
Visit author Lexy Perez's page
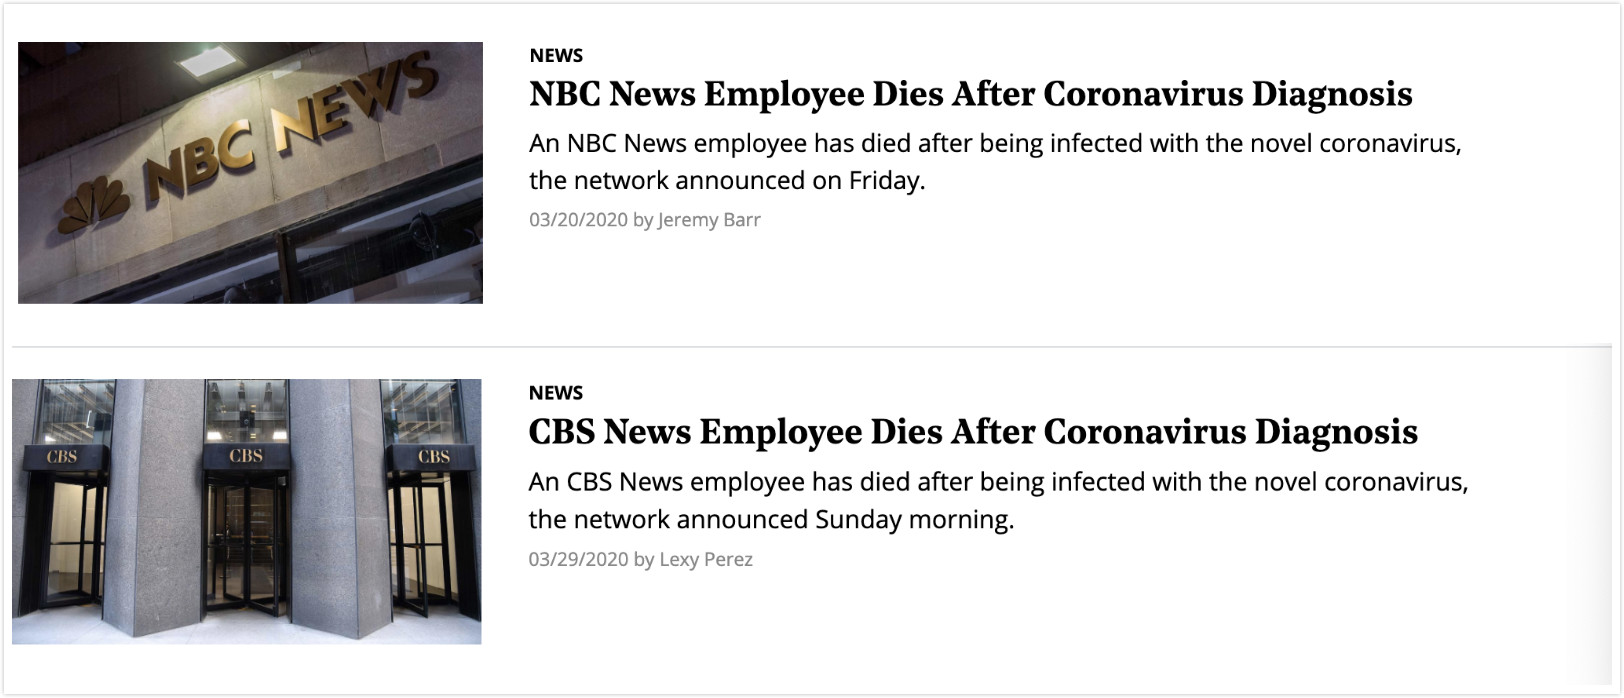706,559
